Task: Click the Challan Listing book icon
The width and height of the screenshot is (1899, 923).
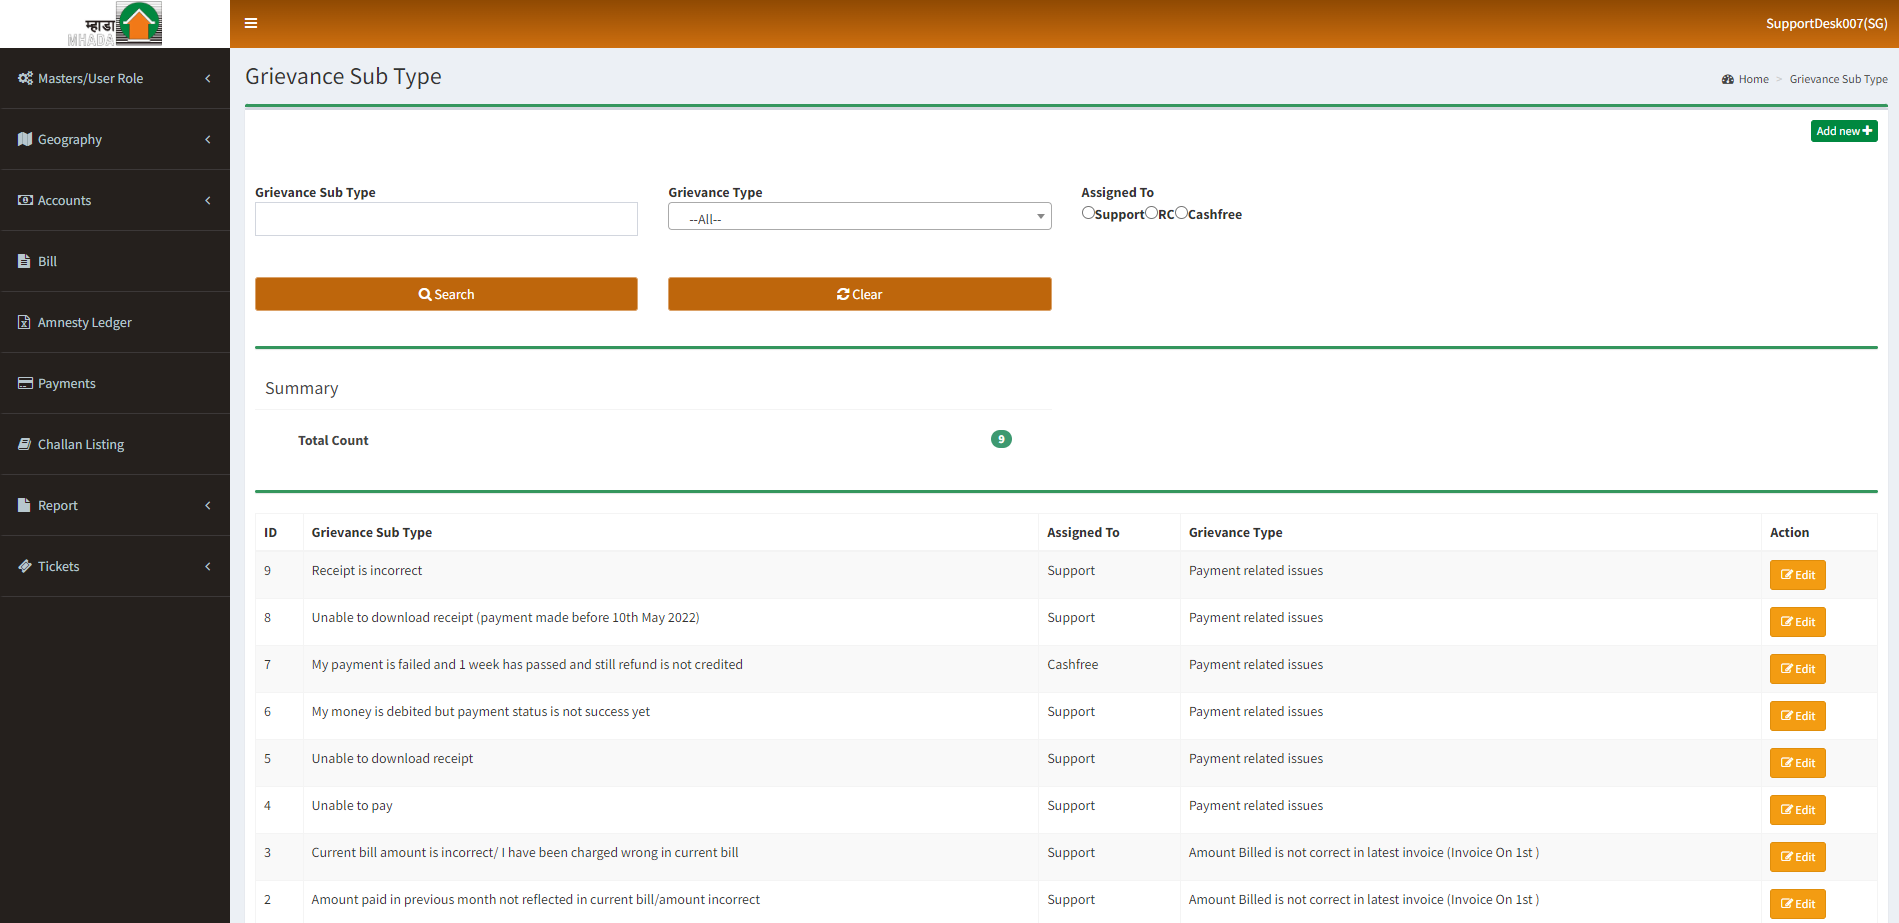Action: click(25, 444)
